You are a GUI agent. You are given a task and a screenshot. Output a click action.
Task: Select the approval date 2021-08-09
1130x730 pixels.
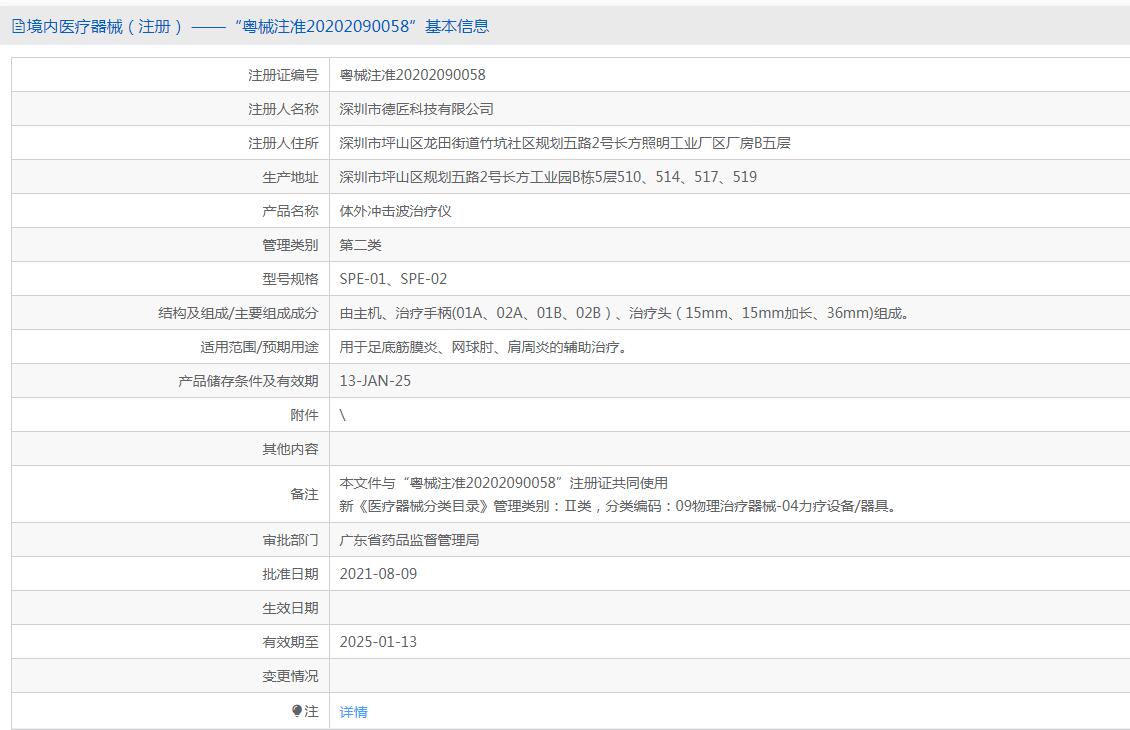tap(378, 574)
